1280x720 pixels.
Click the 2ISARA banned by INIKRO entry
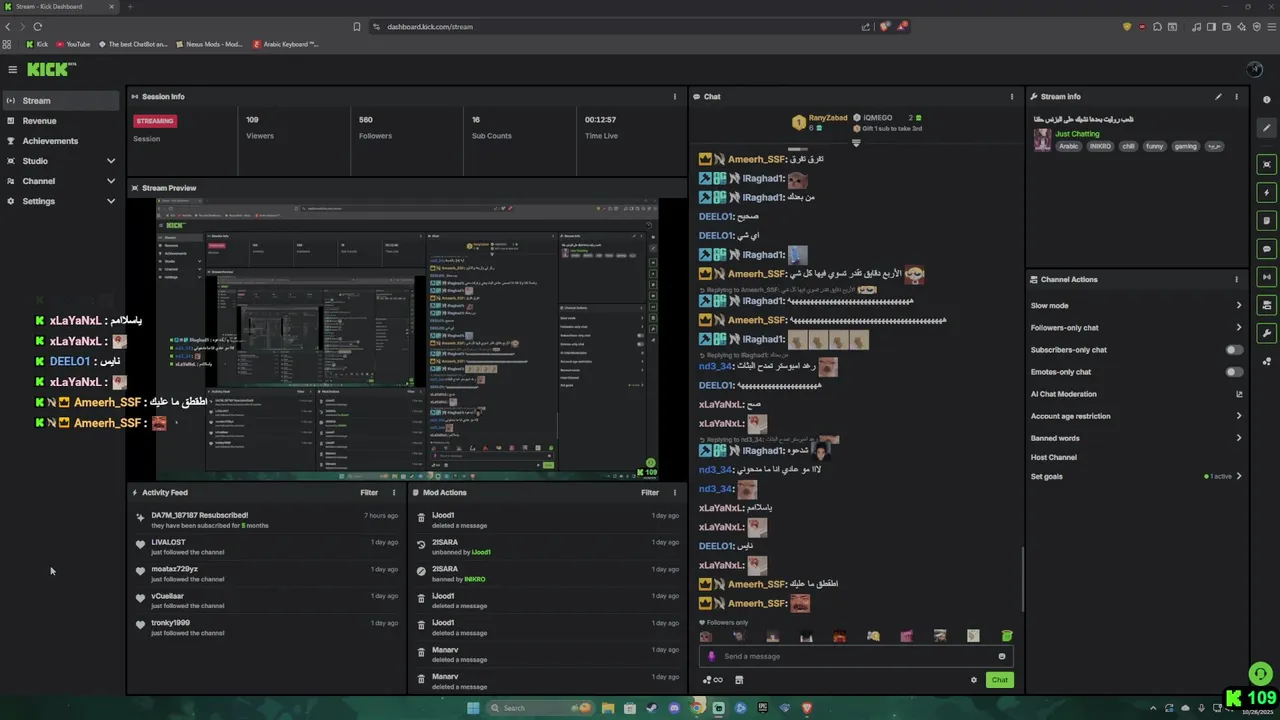(546, 574)
